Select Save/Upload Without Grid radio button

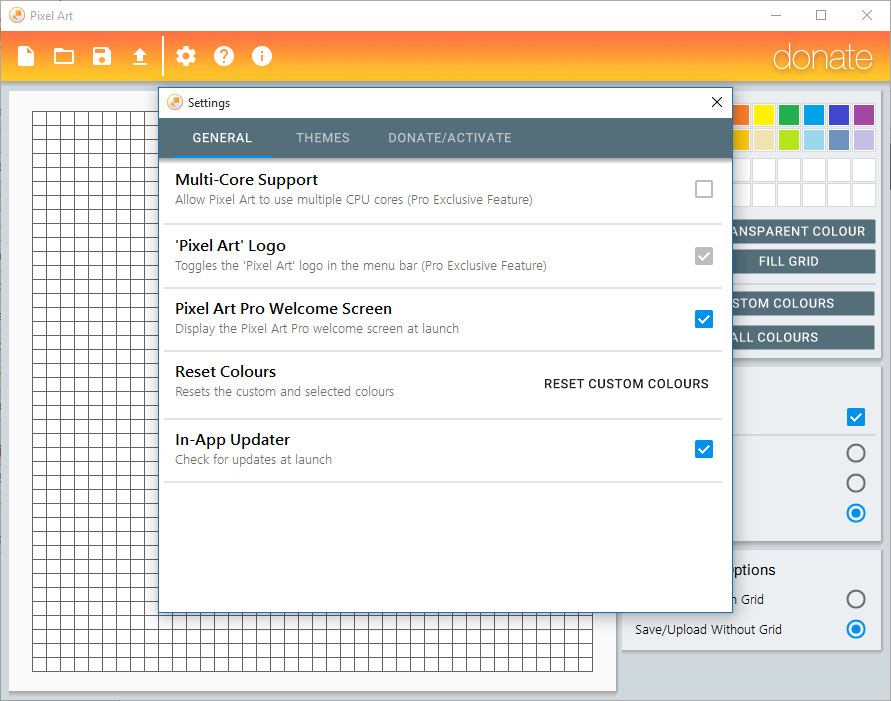tap(856, 629)
